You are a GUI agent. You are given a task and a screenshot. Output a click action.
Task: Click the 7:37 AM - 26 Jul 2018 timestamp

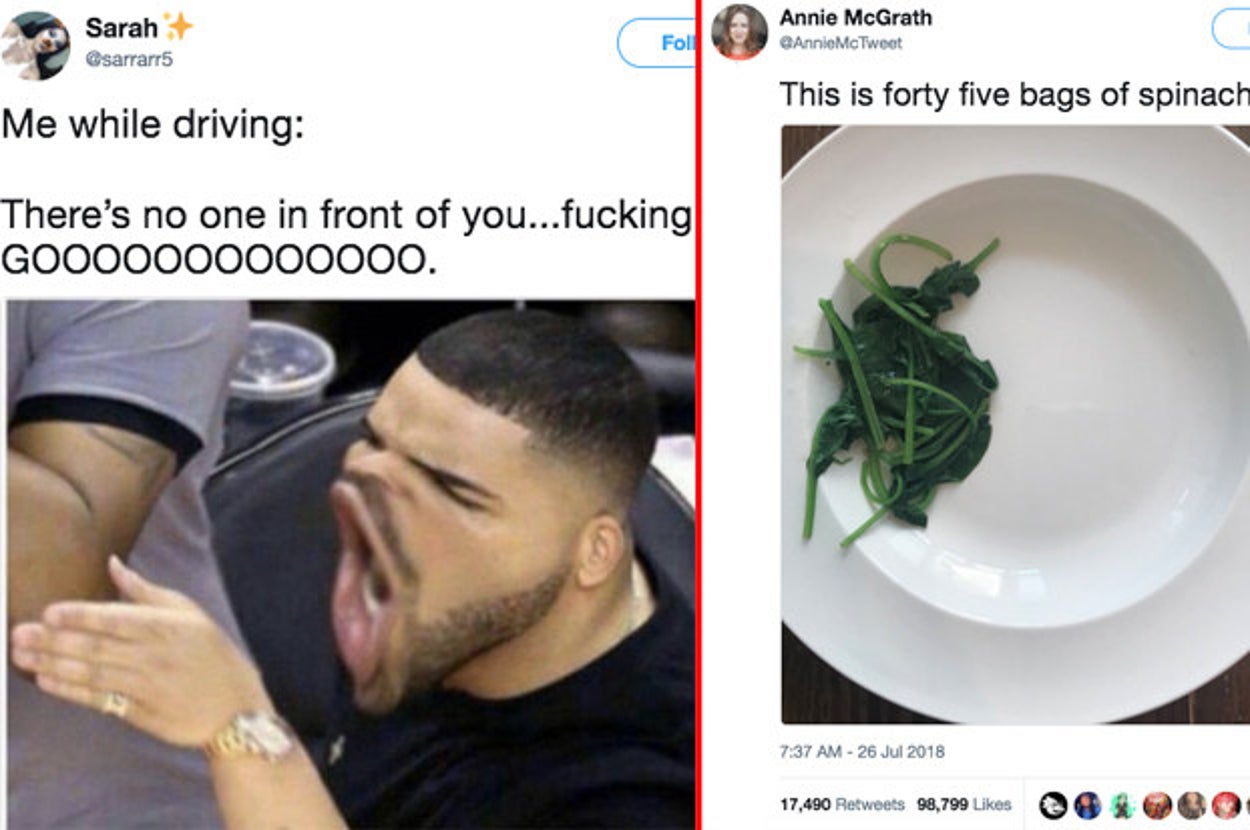coord(862,751)
